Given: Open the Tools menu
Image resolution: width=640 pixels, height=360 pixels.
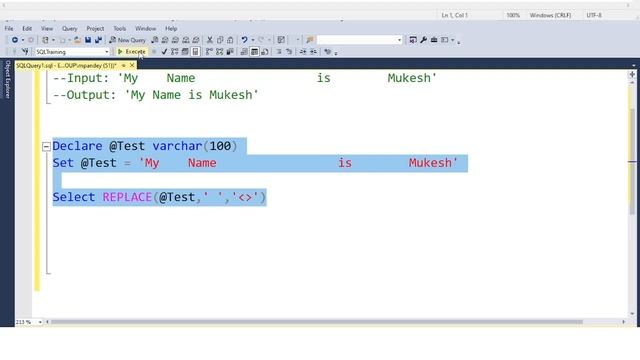Looking at the screenshot, I should [x=120, y=29].
